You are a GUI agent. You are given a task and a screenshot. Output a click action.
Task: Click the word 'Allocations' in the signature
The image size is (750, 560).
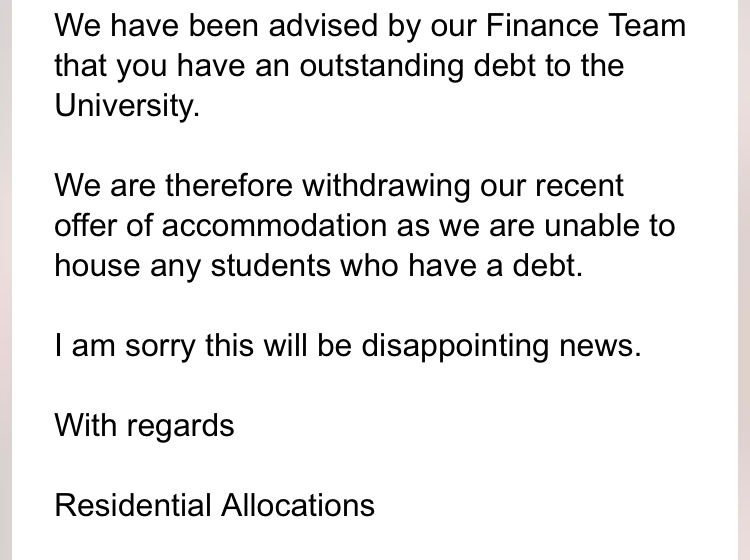click(298, 505)
